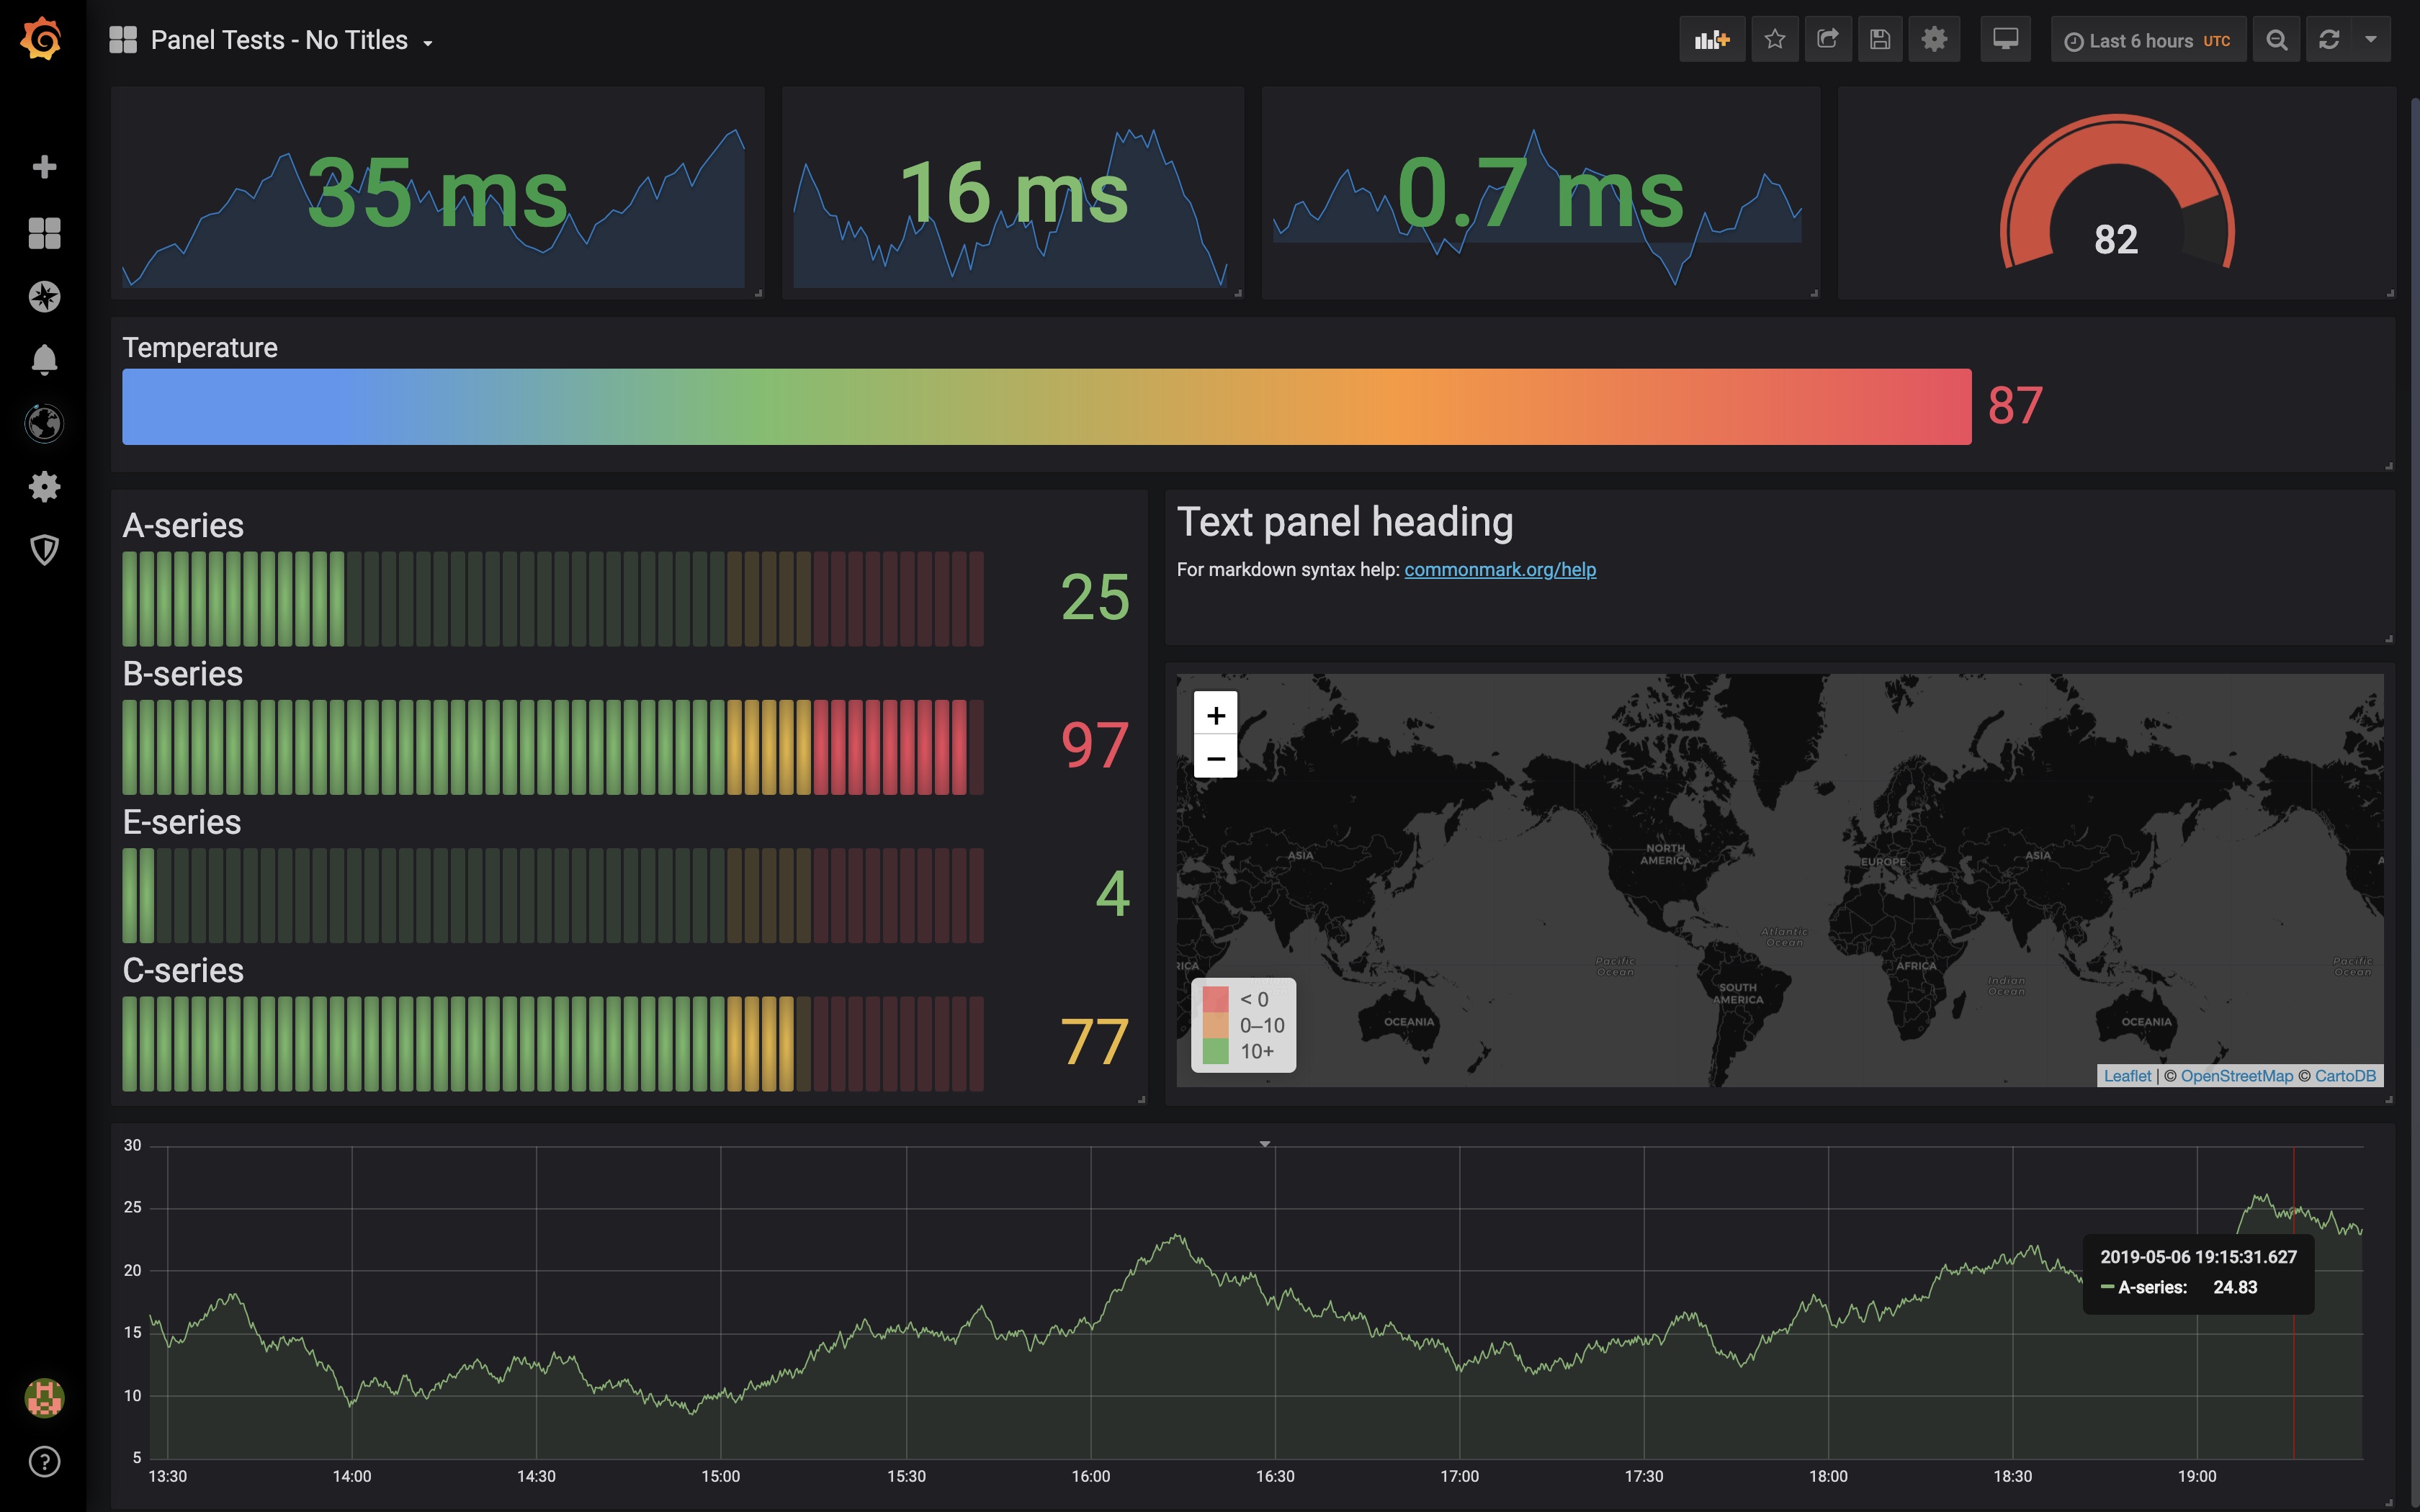The height and width of the screenshot is (1512, 2420).
Task: Click the Save dashboard icon
Action: [1880, 38]
